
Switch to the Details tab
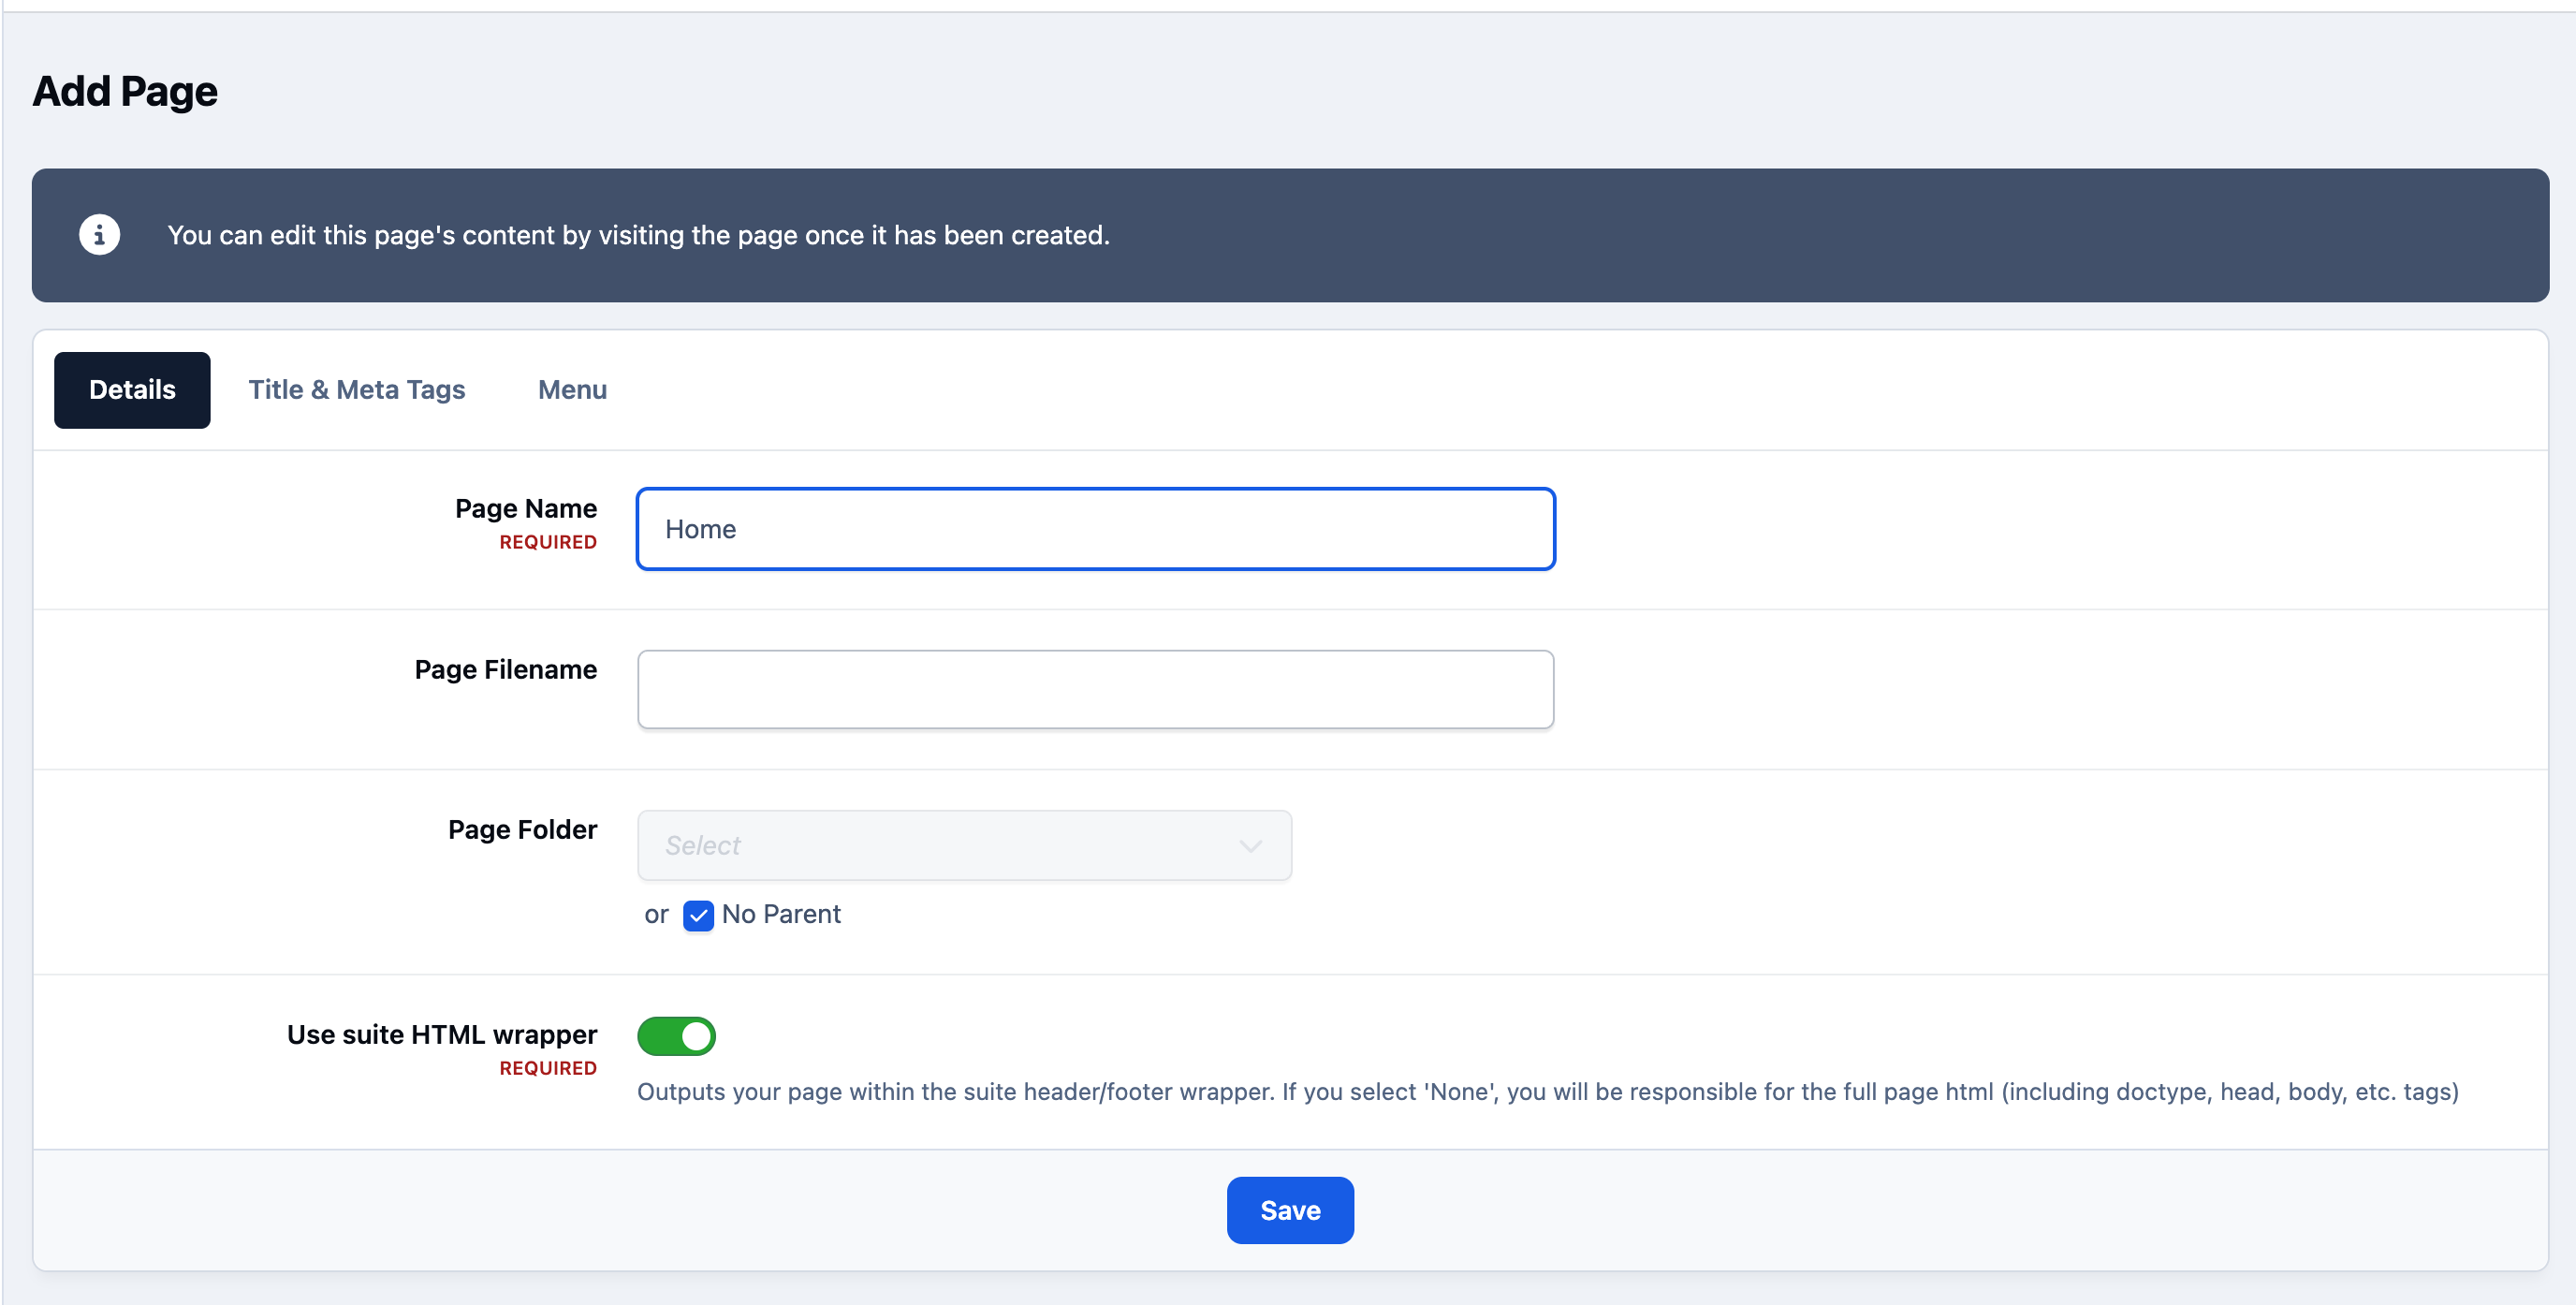132,390
